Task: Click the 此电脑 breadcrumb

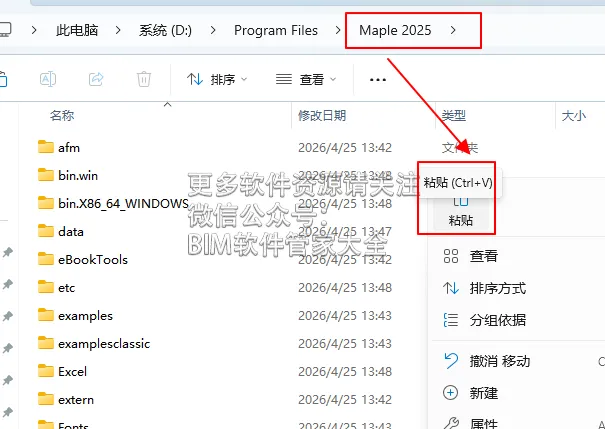Action: point(77,30)
